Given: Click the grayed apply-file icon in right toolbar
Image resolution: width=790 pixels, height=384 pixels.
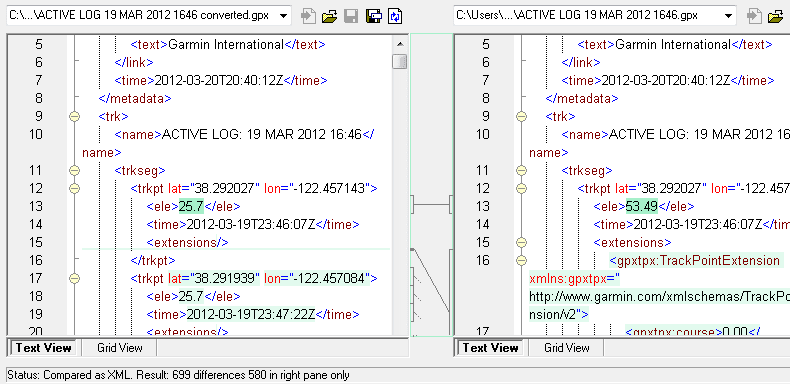Looking at the screenshot, I should click(753, 16).
